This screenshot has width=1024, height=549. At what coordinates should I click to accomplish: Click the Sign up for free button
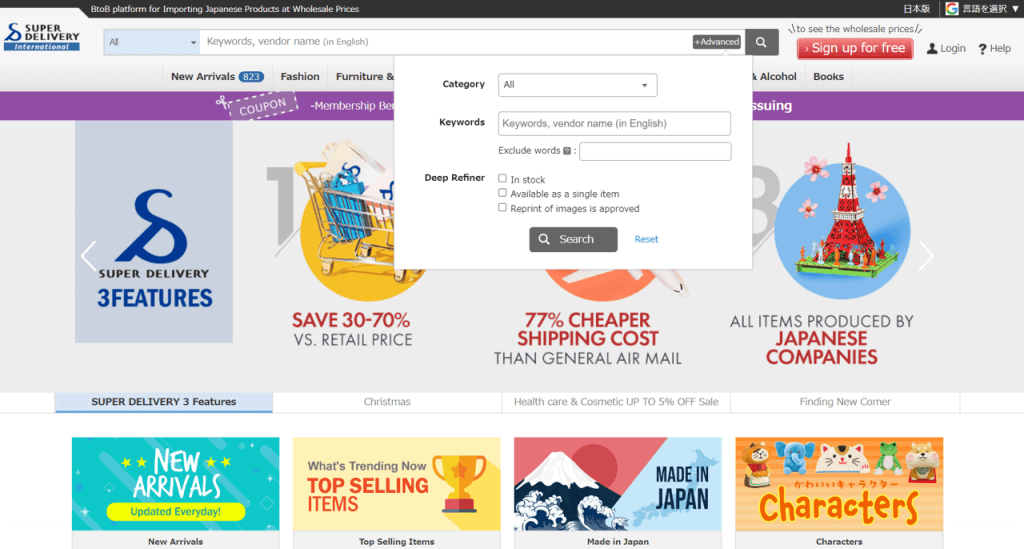(x=855, y=48)
